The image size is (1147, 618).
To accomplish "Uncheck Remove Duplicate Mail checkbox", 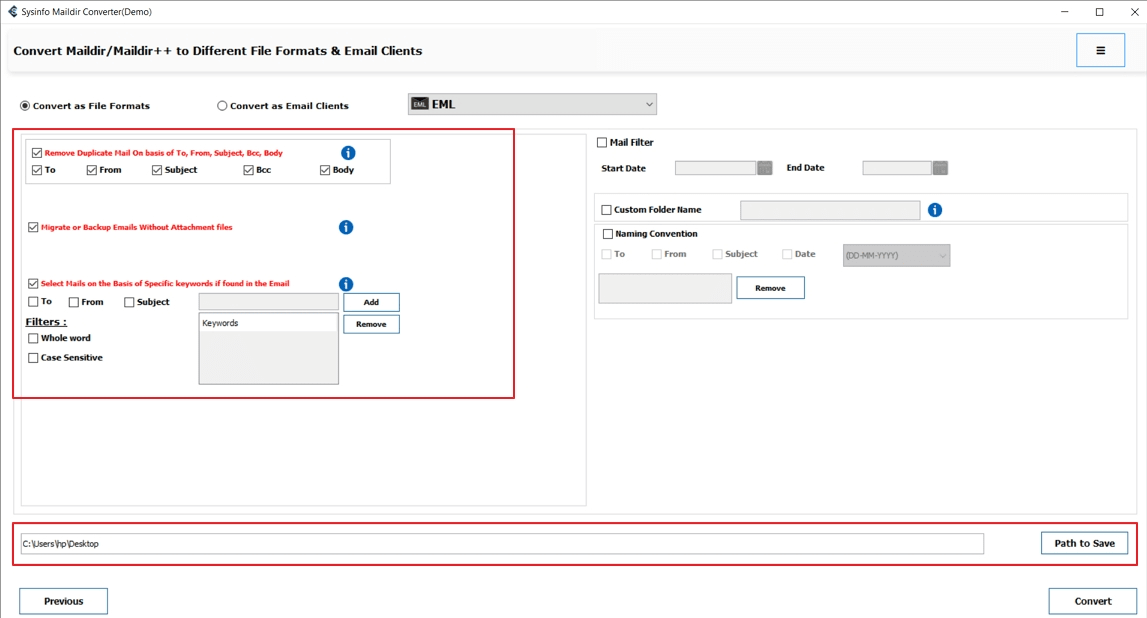I will [37, 153].
